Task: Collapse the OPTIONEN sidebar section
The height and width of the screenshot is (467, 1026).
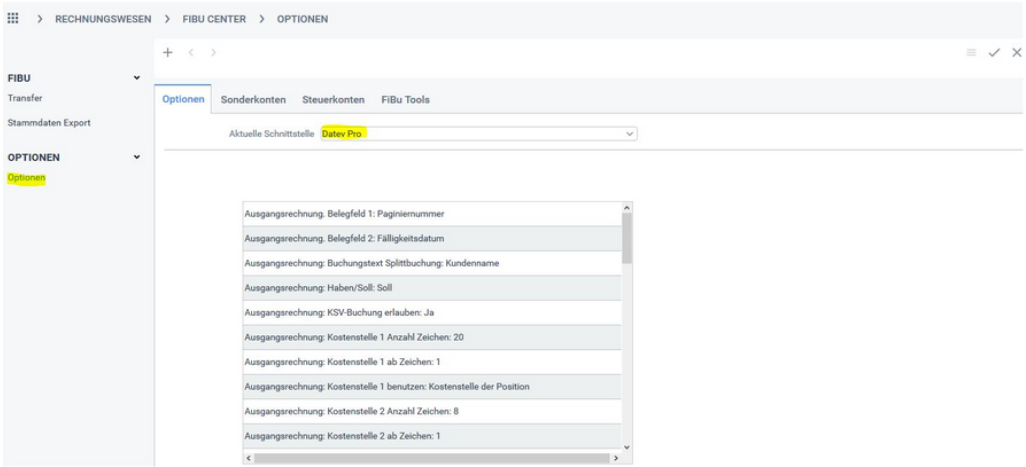Action: coord(137,157)
